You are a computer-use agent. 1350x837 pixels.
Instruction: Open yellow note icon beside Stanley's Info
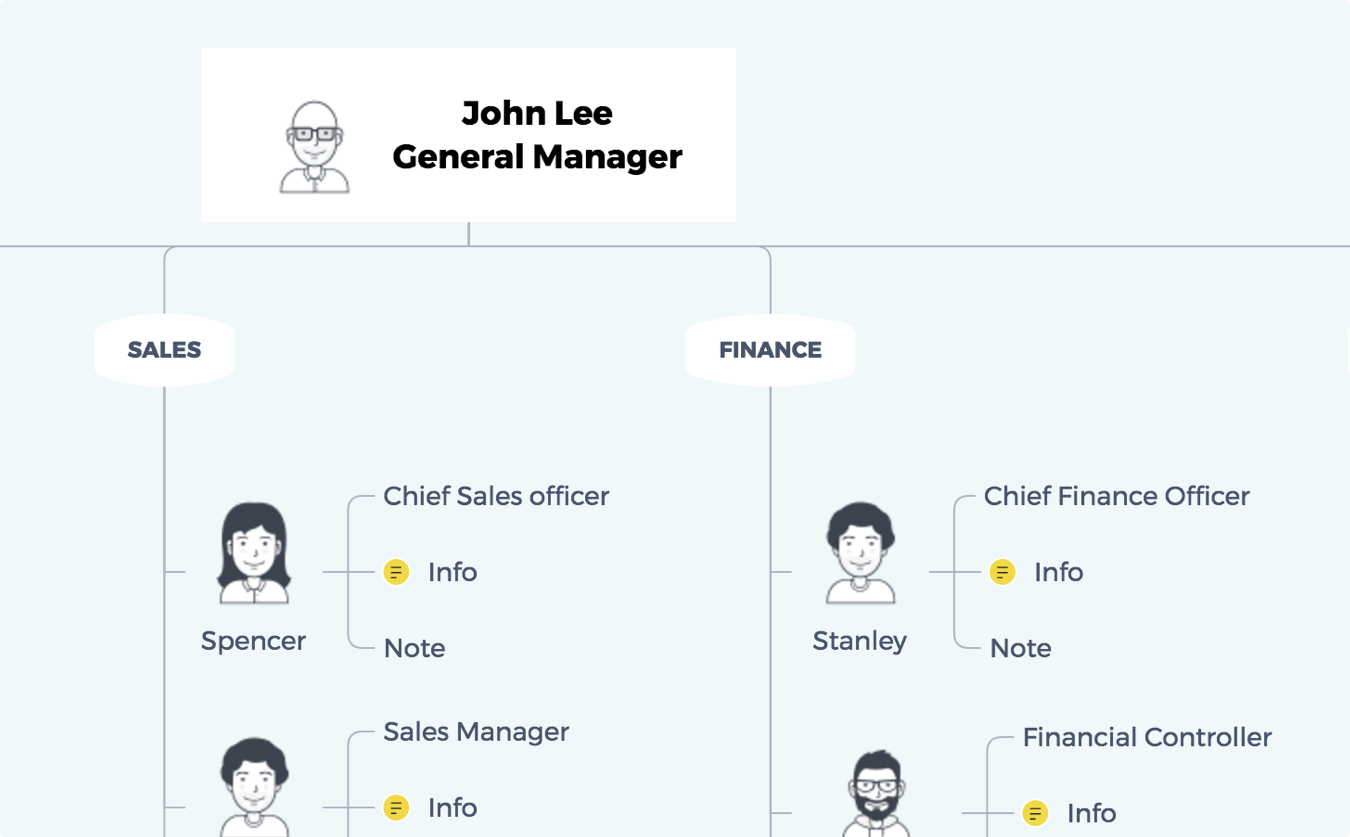point(1002,572)
